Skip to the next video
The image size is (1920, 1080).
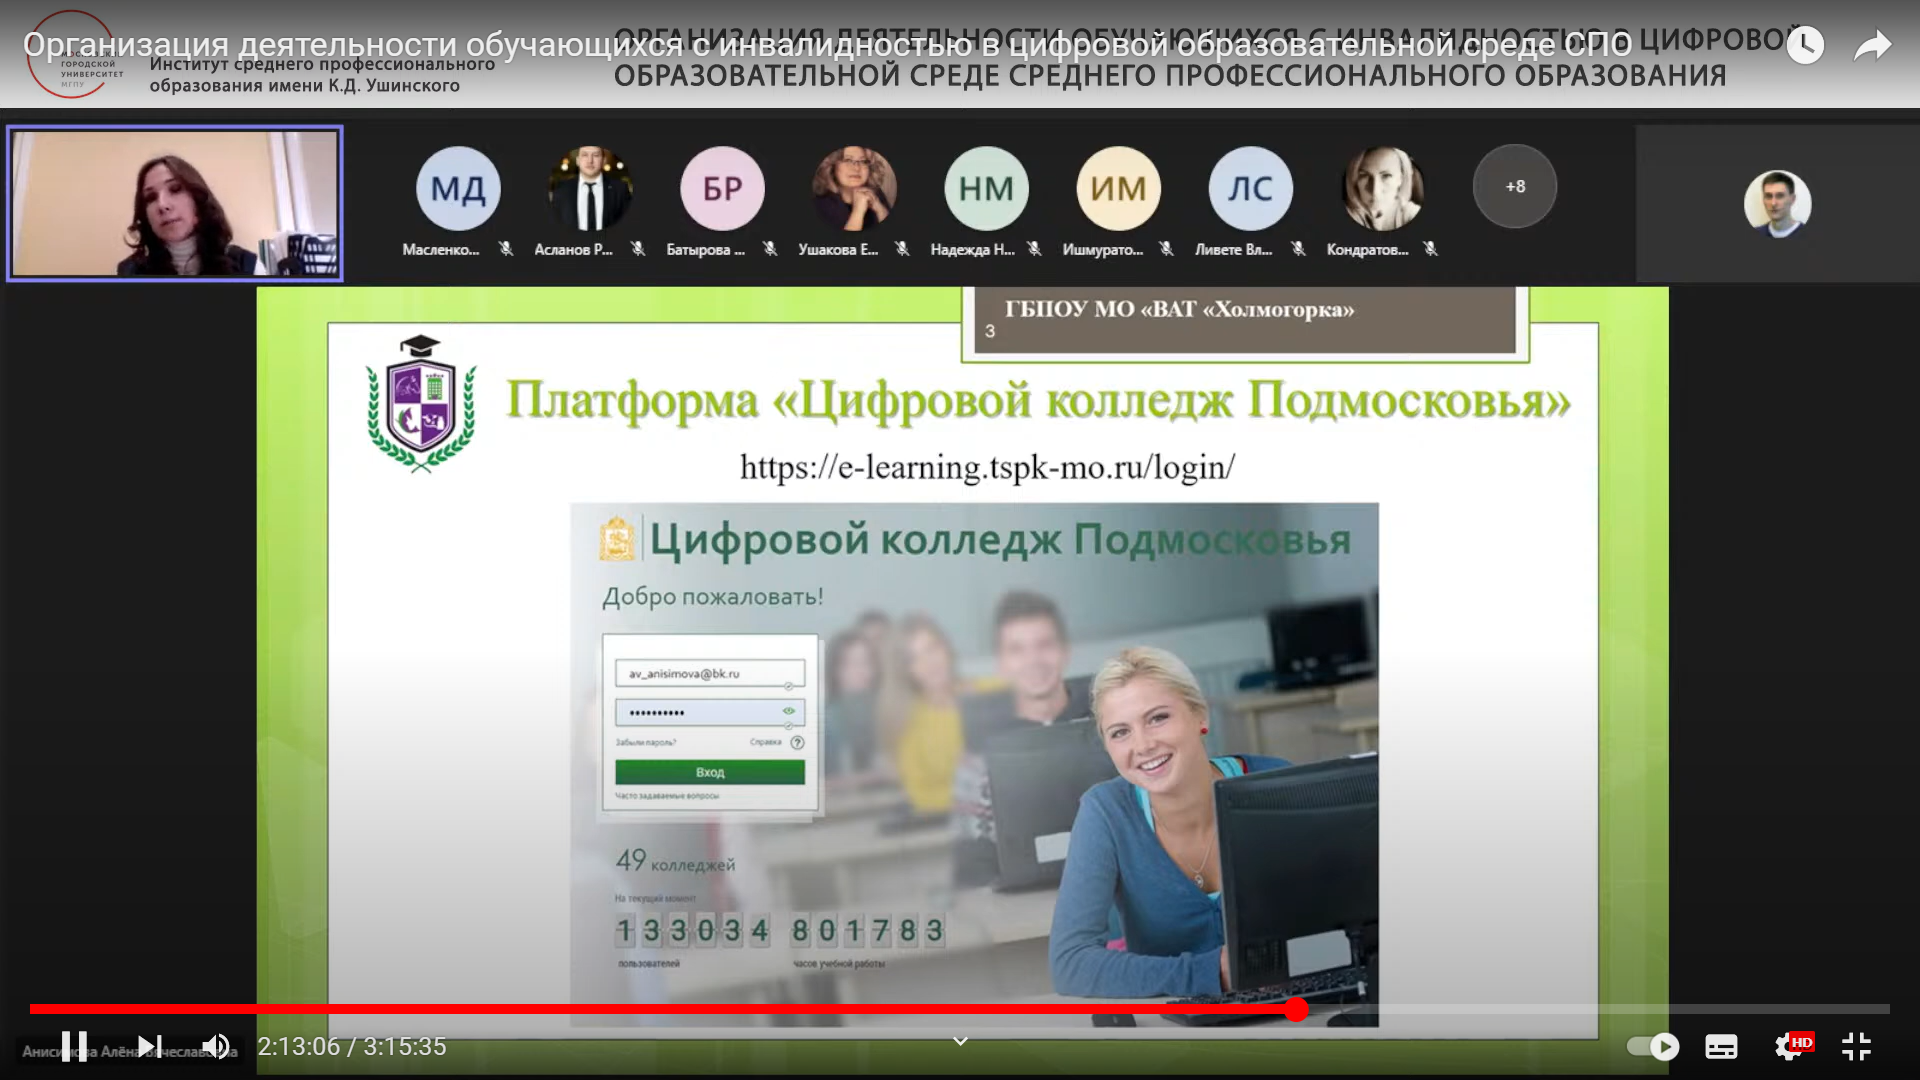click(150, 1046)
